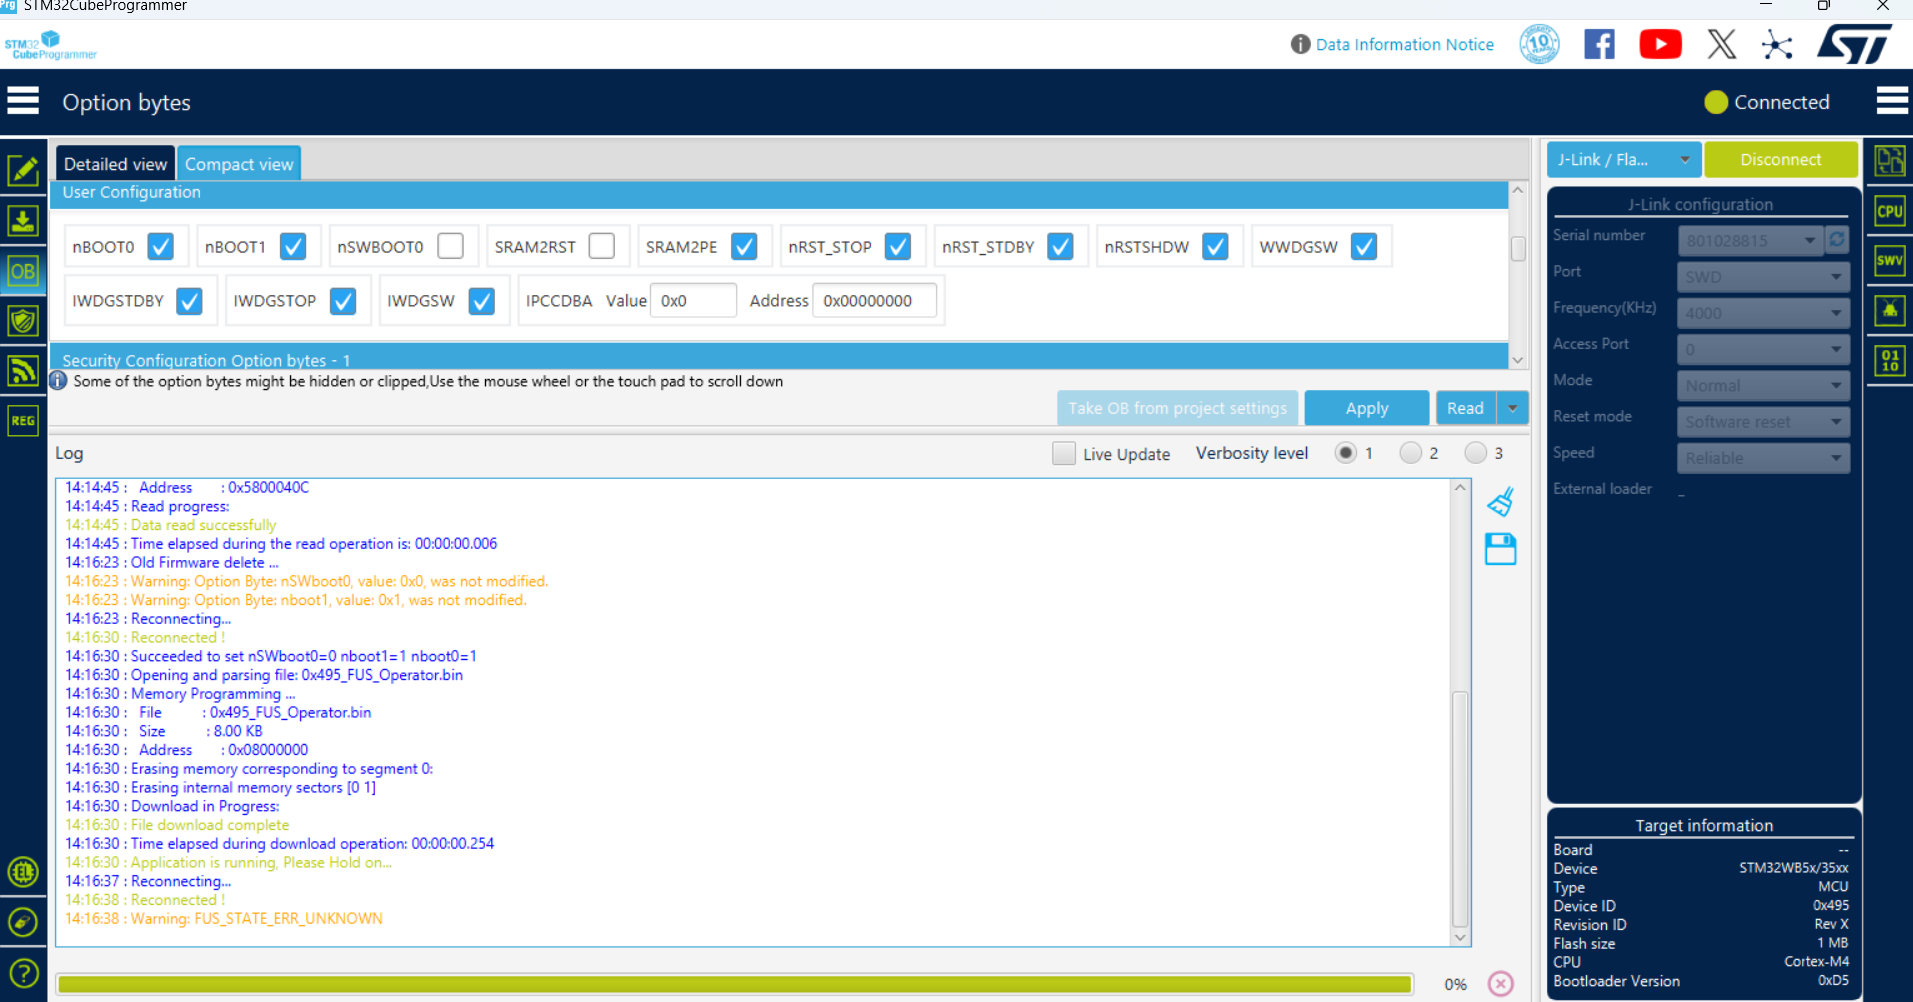Select the wireless firmware update panel
The image size is (1913, 1002).
(24, 370)
